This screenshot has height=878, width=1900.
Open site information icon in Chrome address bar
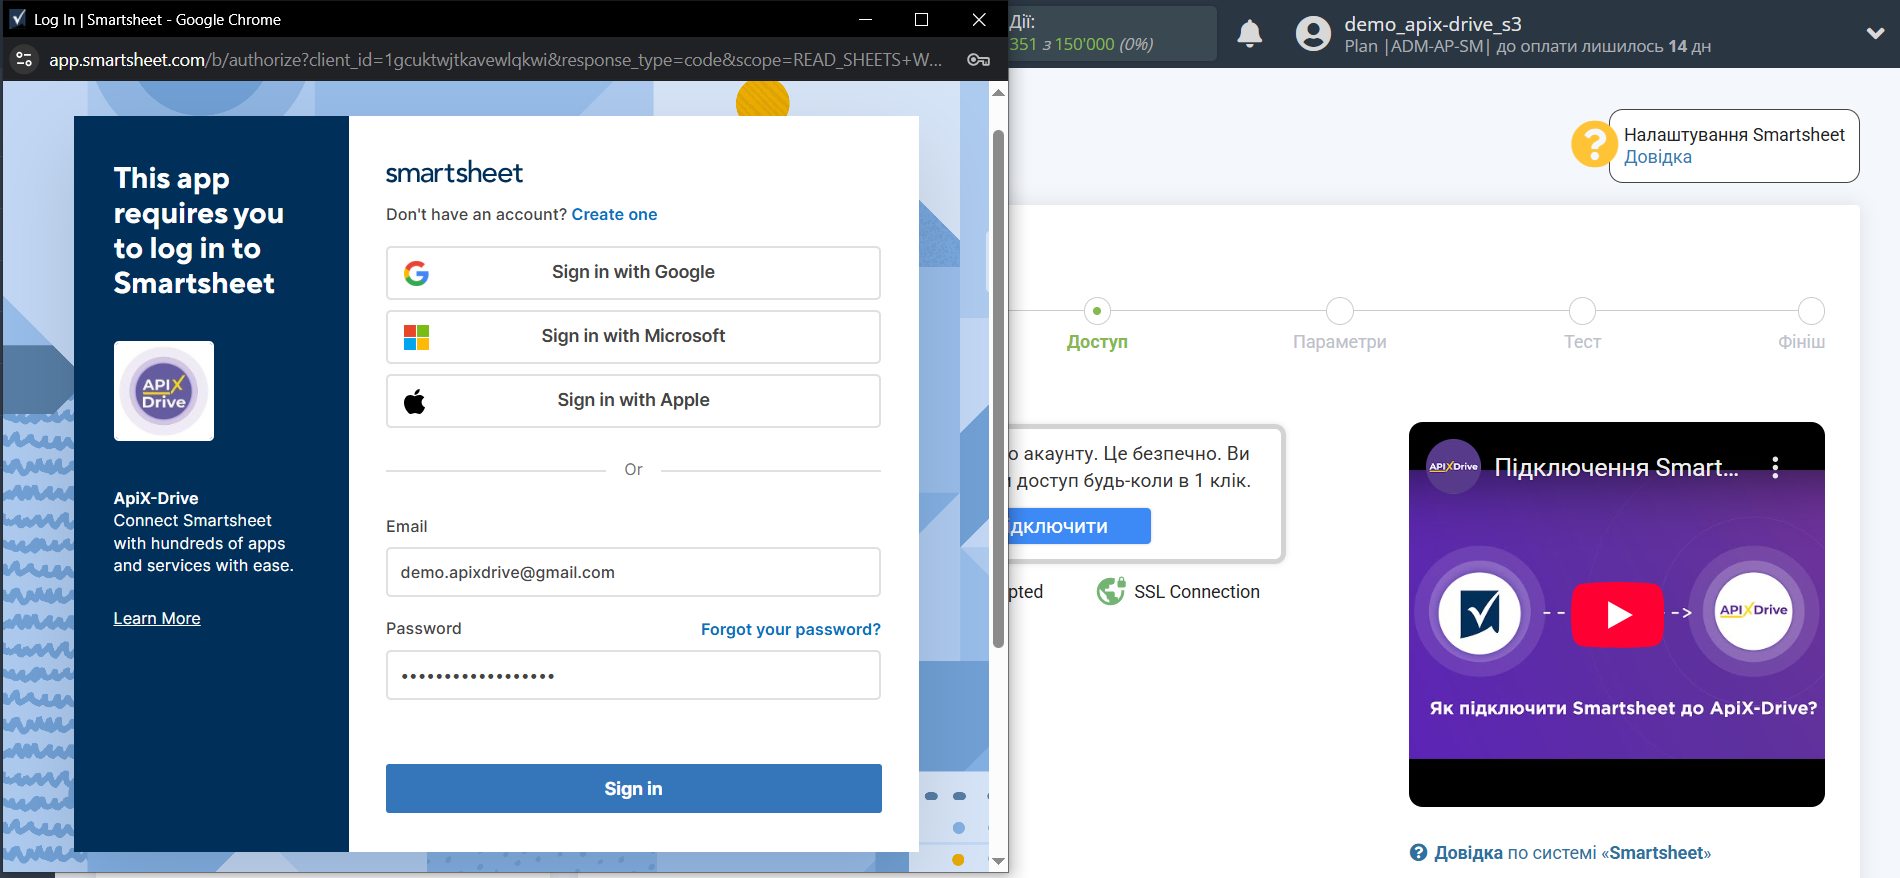[25, 60]
